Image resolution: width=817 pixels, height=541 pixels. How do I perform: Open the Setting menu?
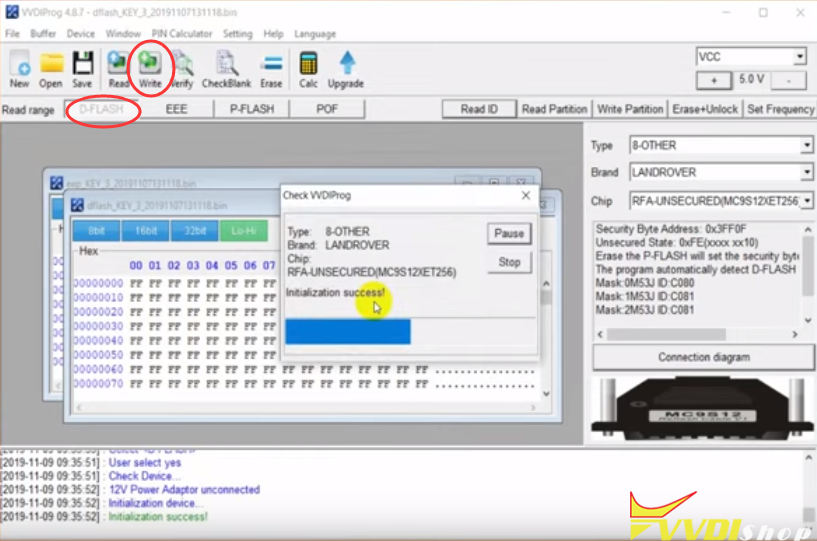238,34
